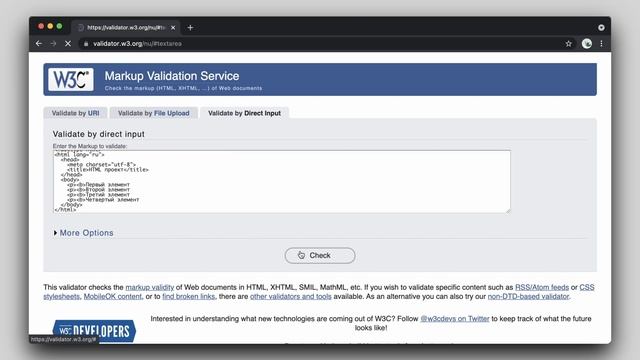Image resolution: width=640 pixels, height=360 pixels.
Task: Expand More Options section
Action: (x=84, y=233)
